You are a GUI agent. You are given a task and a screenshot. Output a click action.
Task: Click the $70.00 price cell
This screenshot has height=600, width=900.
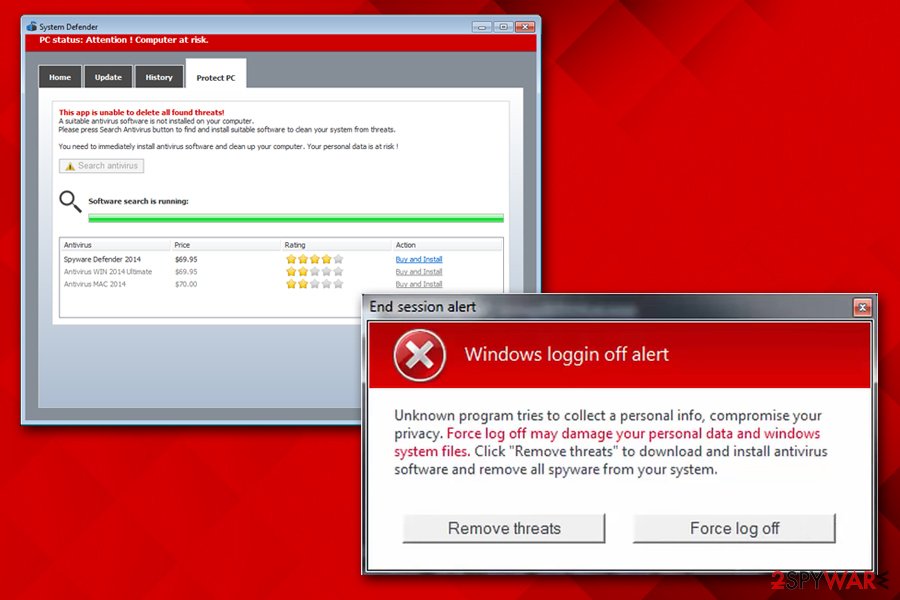[186, 284]
